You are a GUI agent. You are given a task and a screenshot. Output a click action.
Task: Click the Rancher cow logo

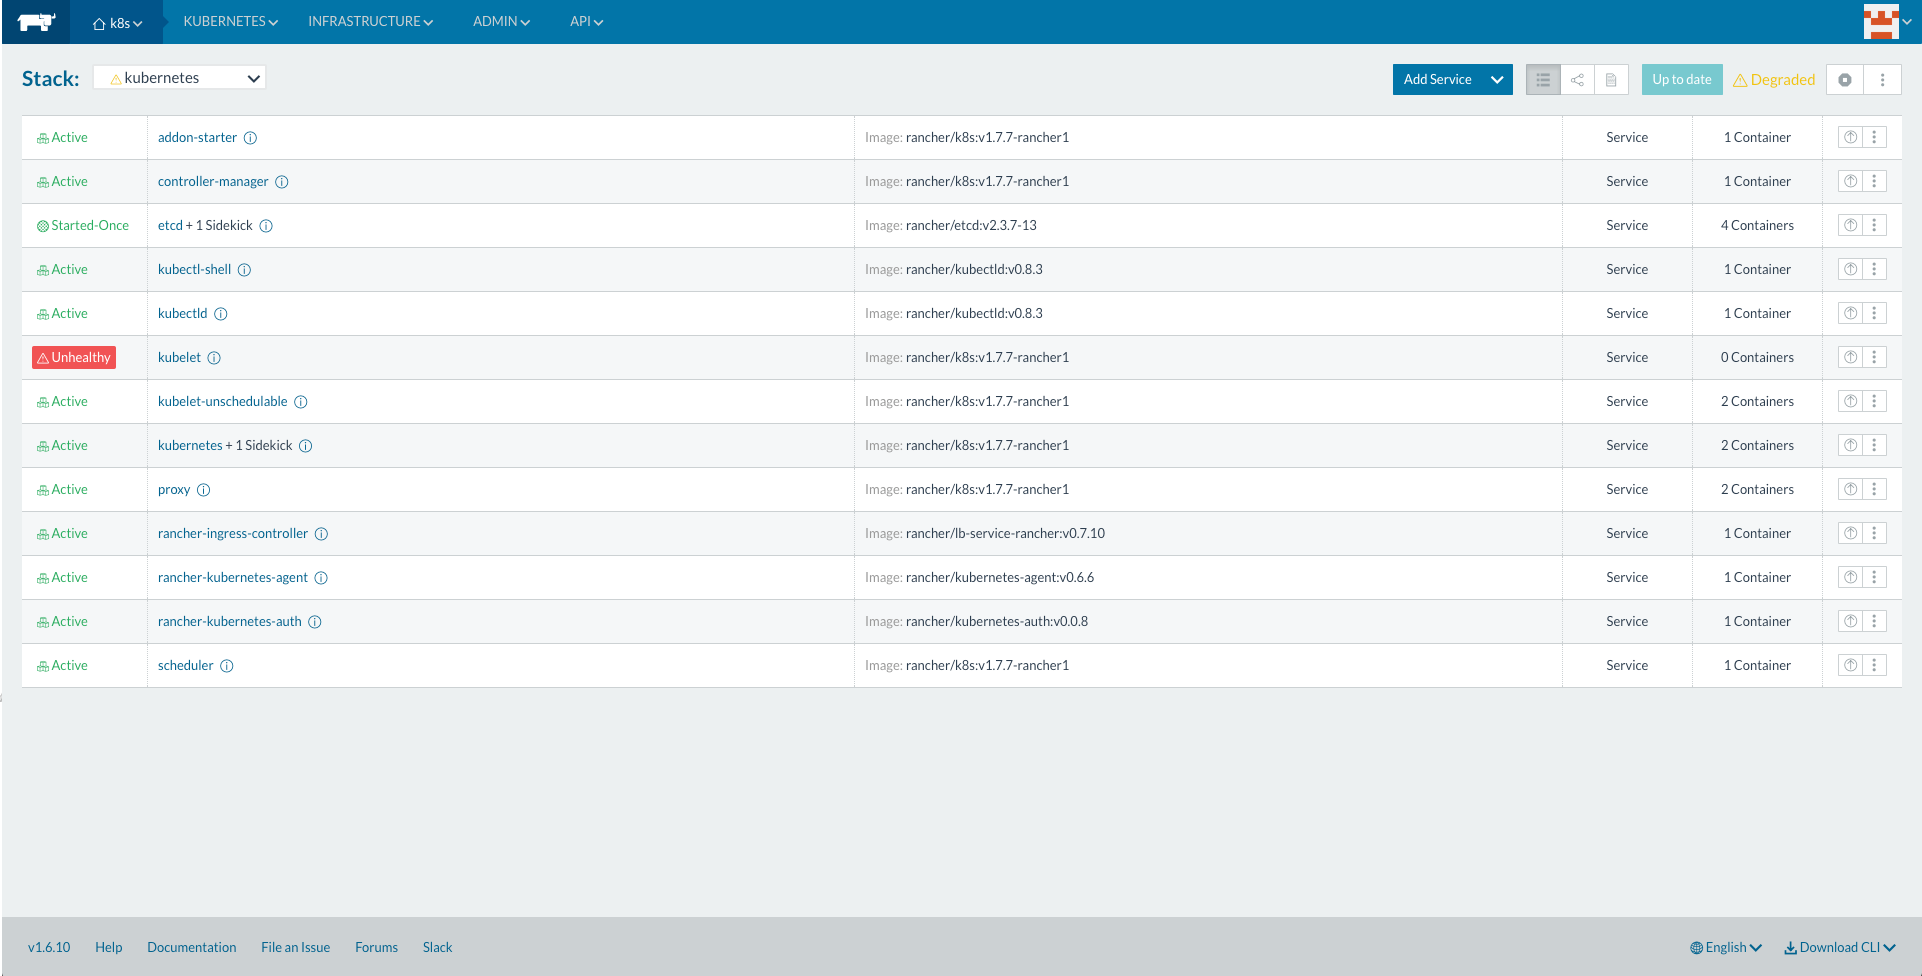36,22
